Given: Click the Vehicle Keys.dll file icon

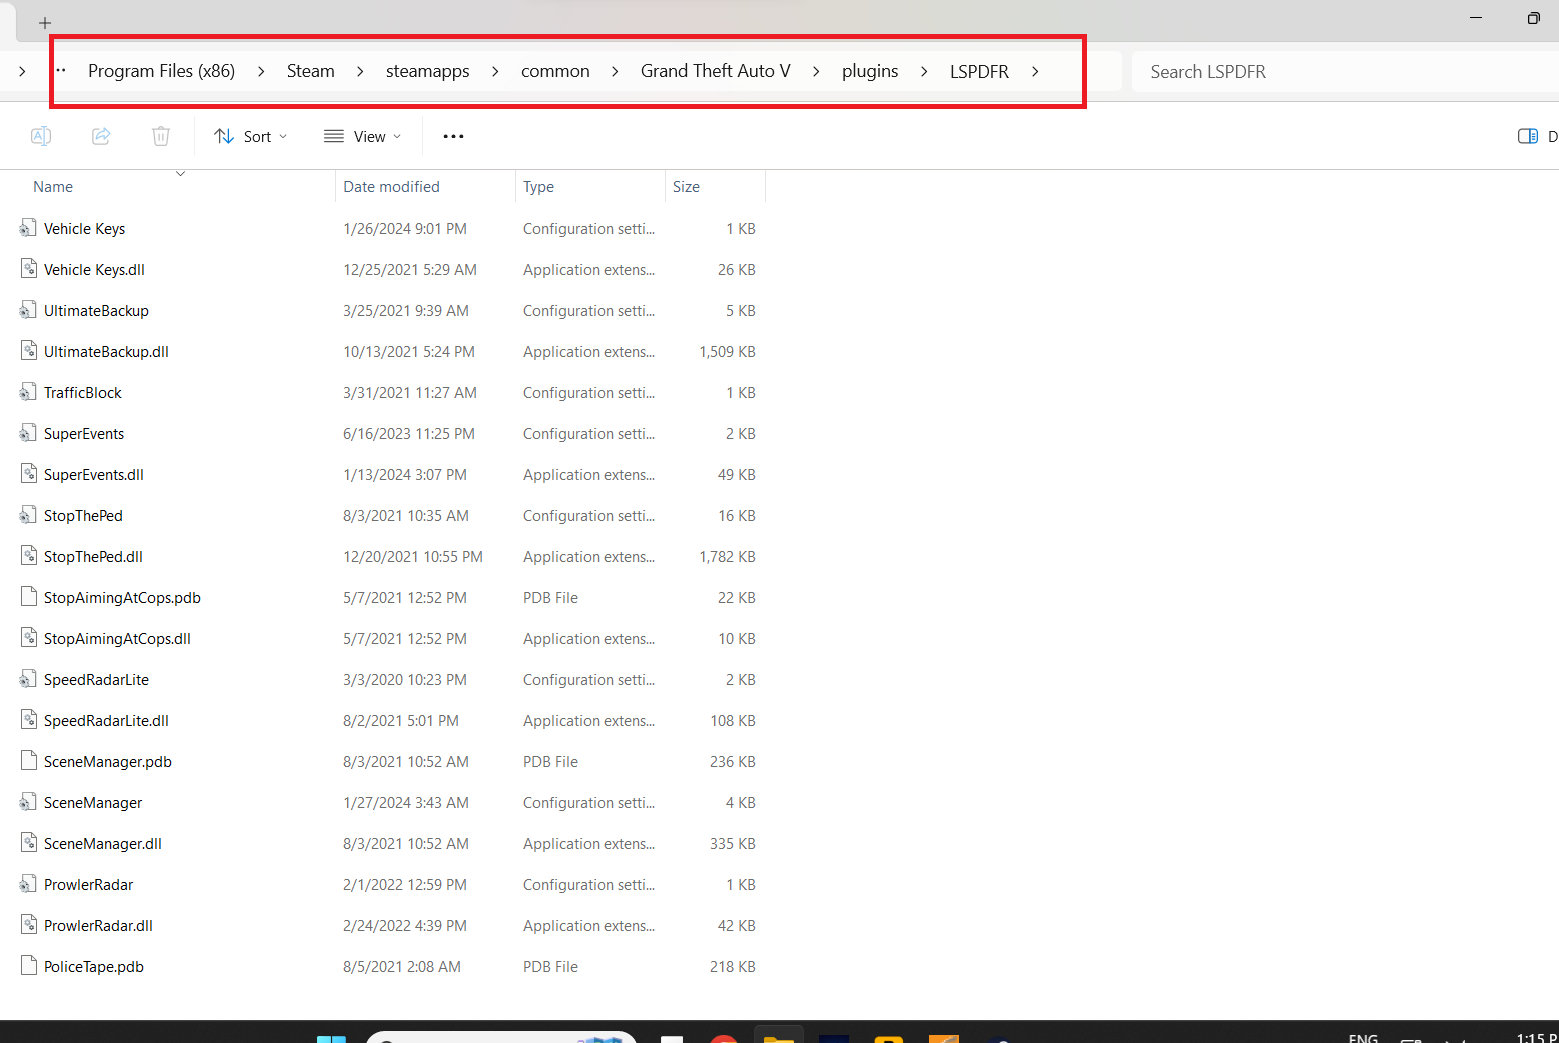Looking at the screenshot, I should pos(29,269).
